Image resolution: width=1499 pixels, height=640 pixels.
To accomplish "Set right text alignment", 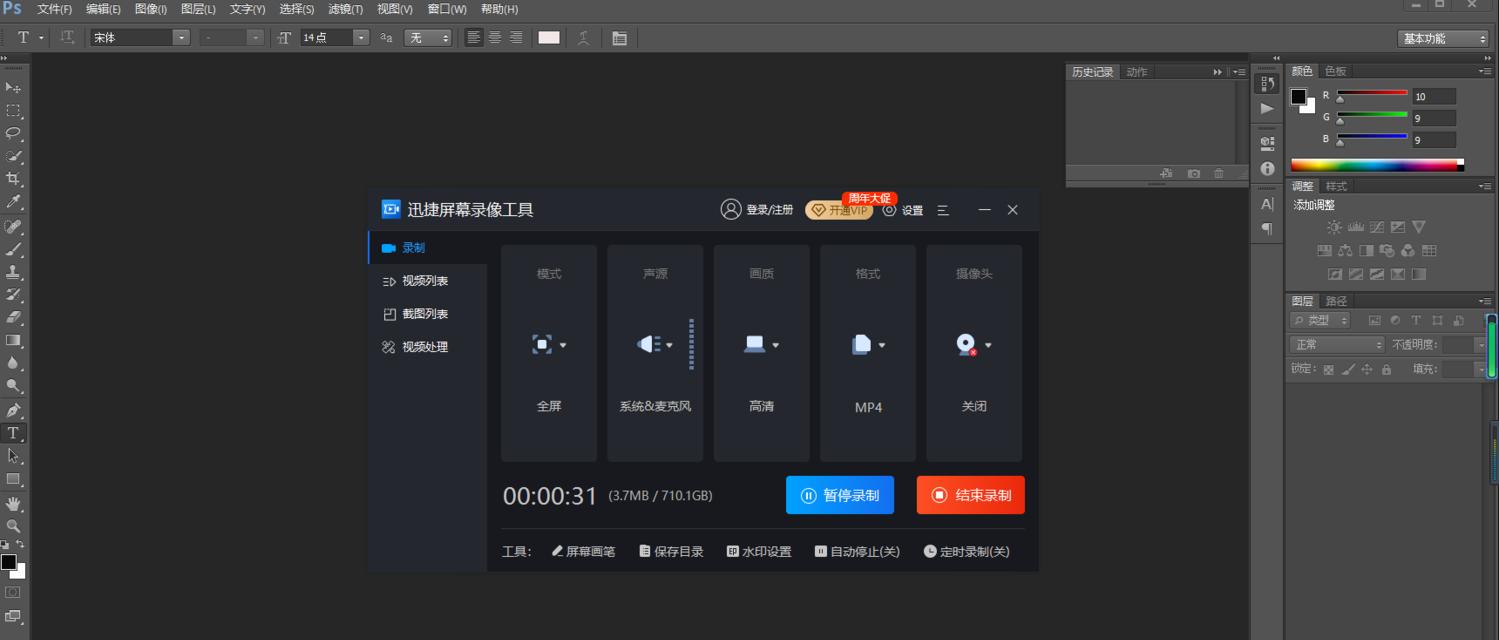I will (516, 37).
